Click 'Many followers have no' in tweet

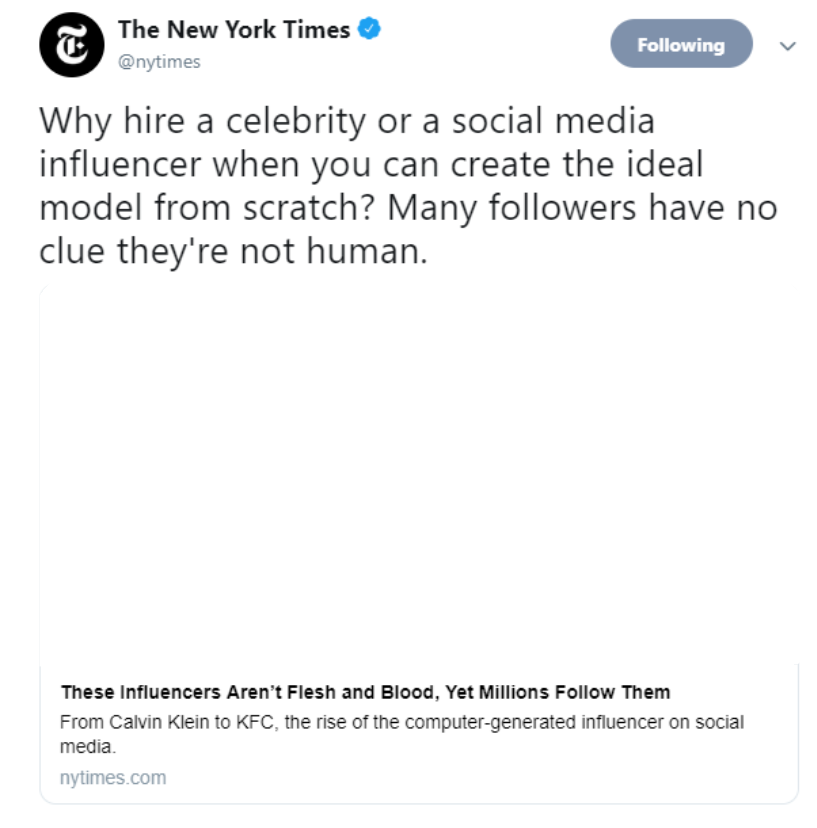(583, 207)
